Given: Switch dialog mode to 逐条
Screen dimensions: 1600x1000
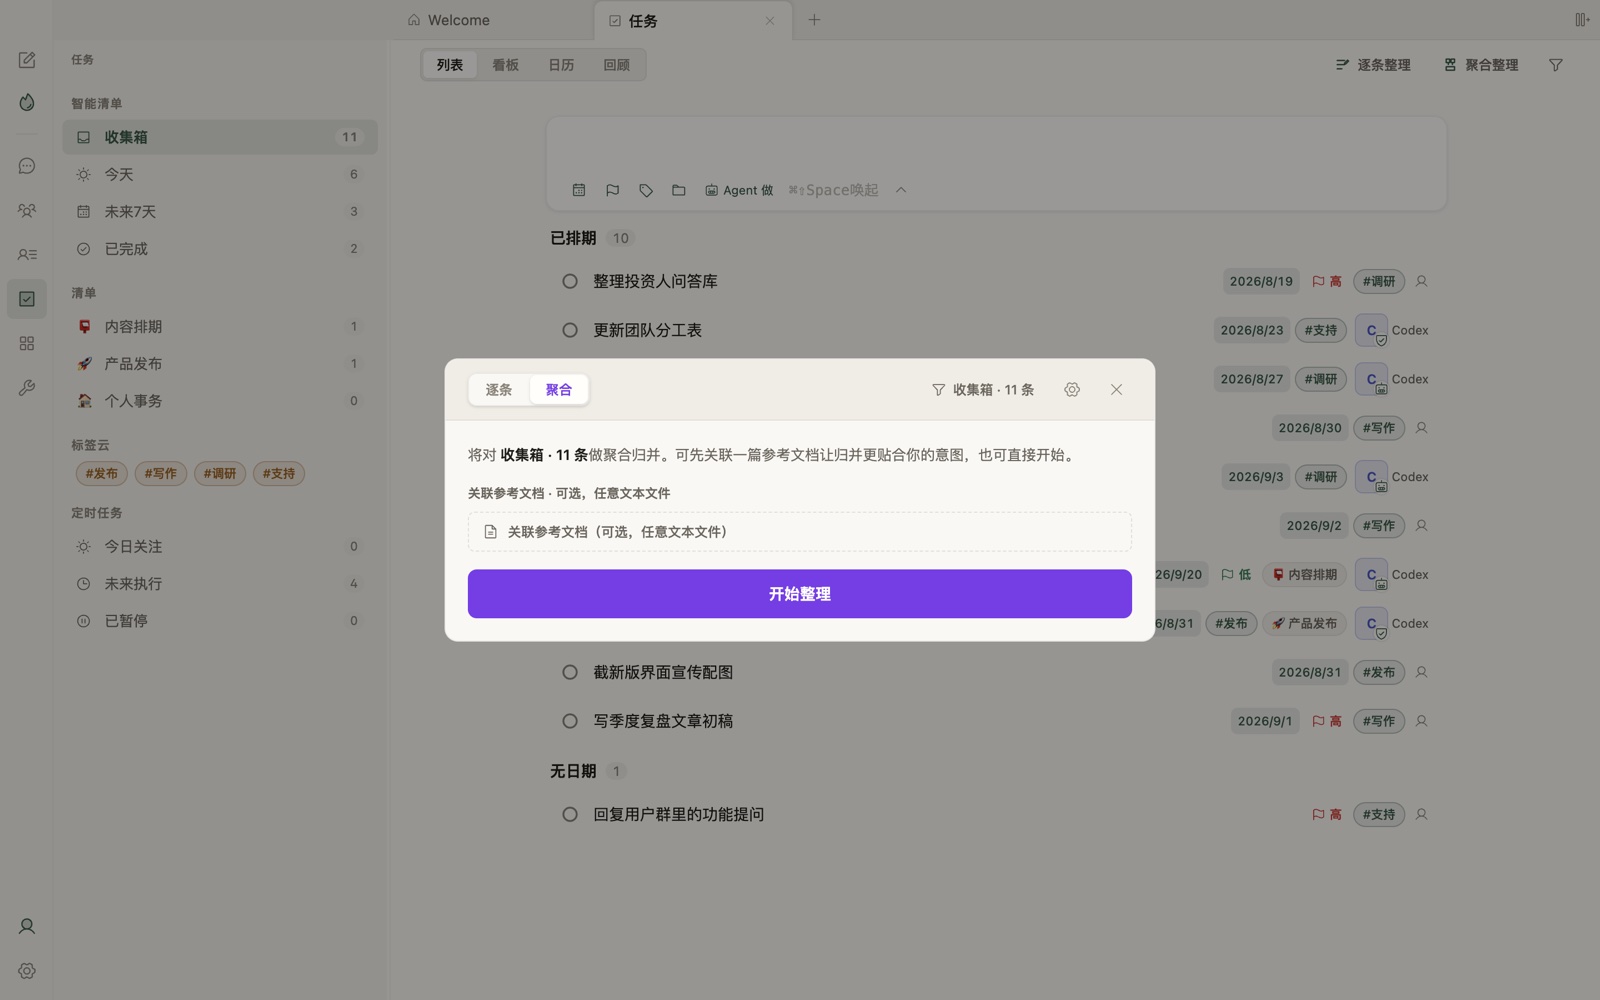Looking at the screenshot, I should click(x=499, y=390).
